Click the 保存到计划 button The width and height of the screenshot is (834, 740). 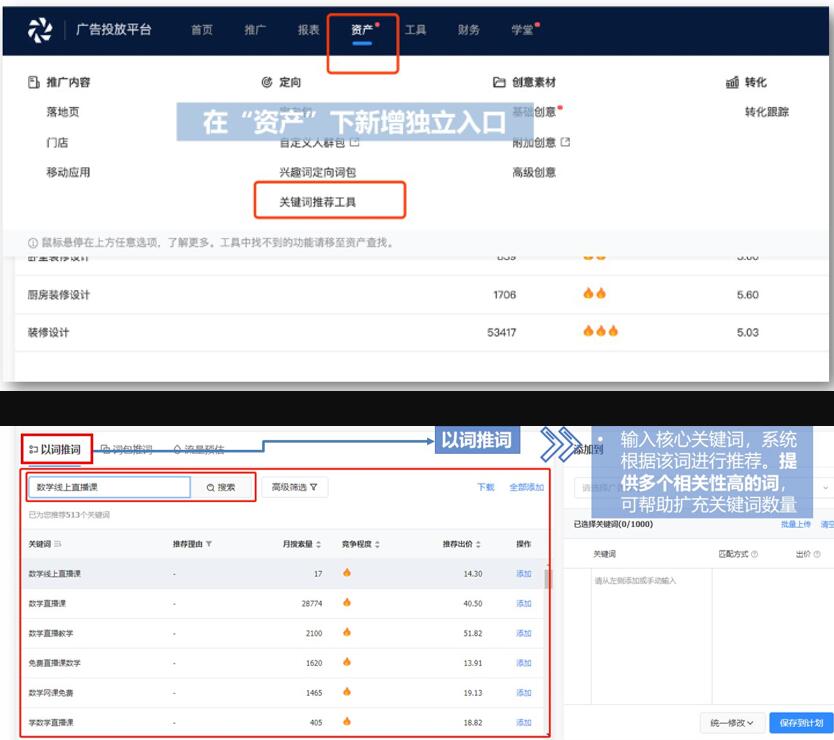click(x=801, y=722)
